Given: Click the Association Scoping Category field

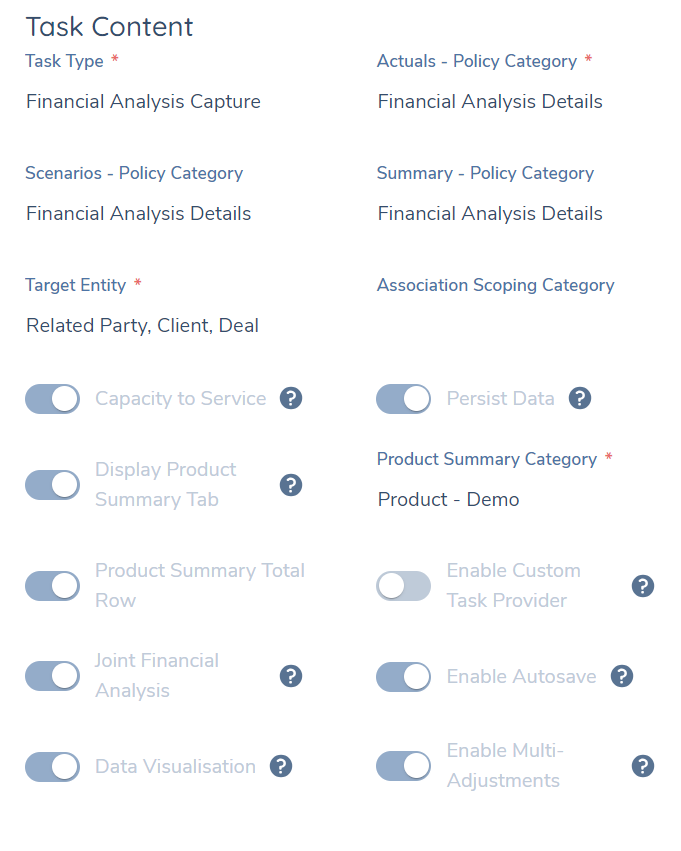Looking at the screenshot, I should [x=510, y=324].
